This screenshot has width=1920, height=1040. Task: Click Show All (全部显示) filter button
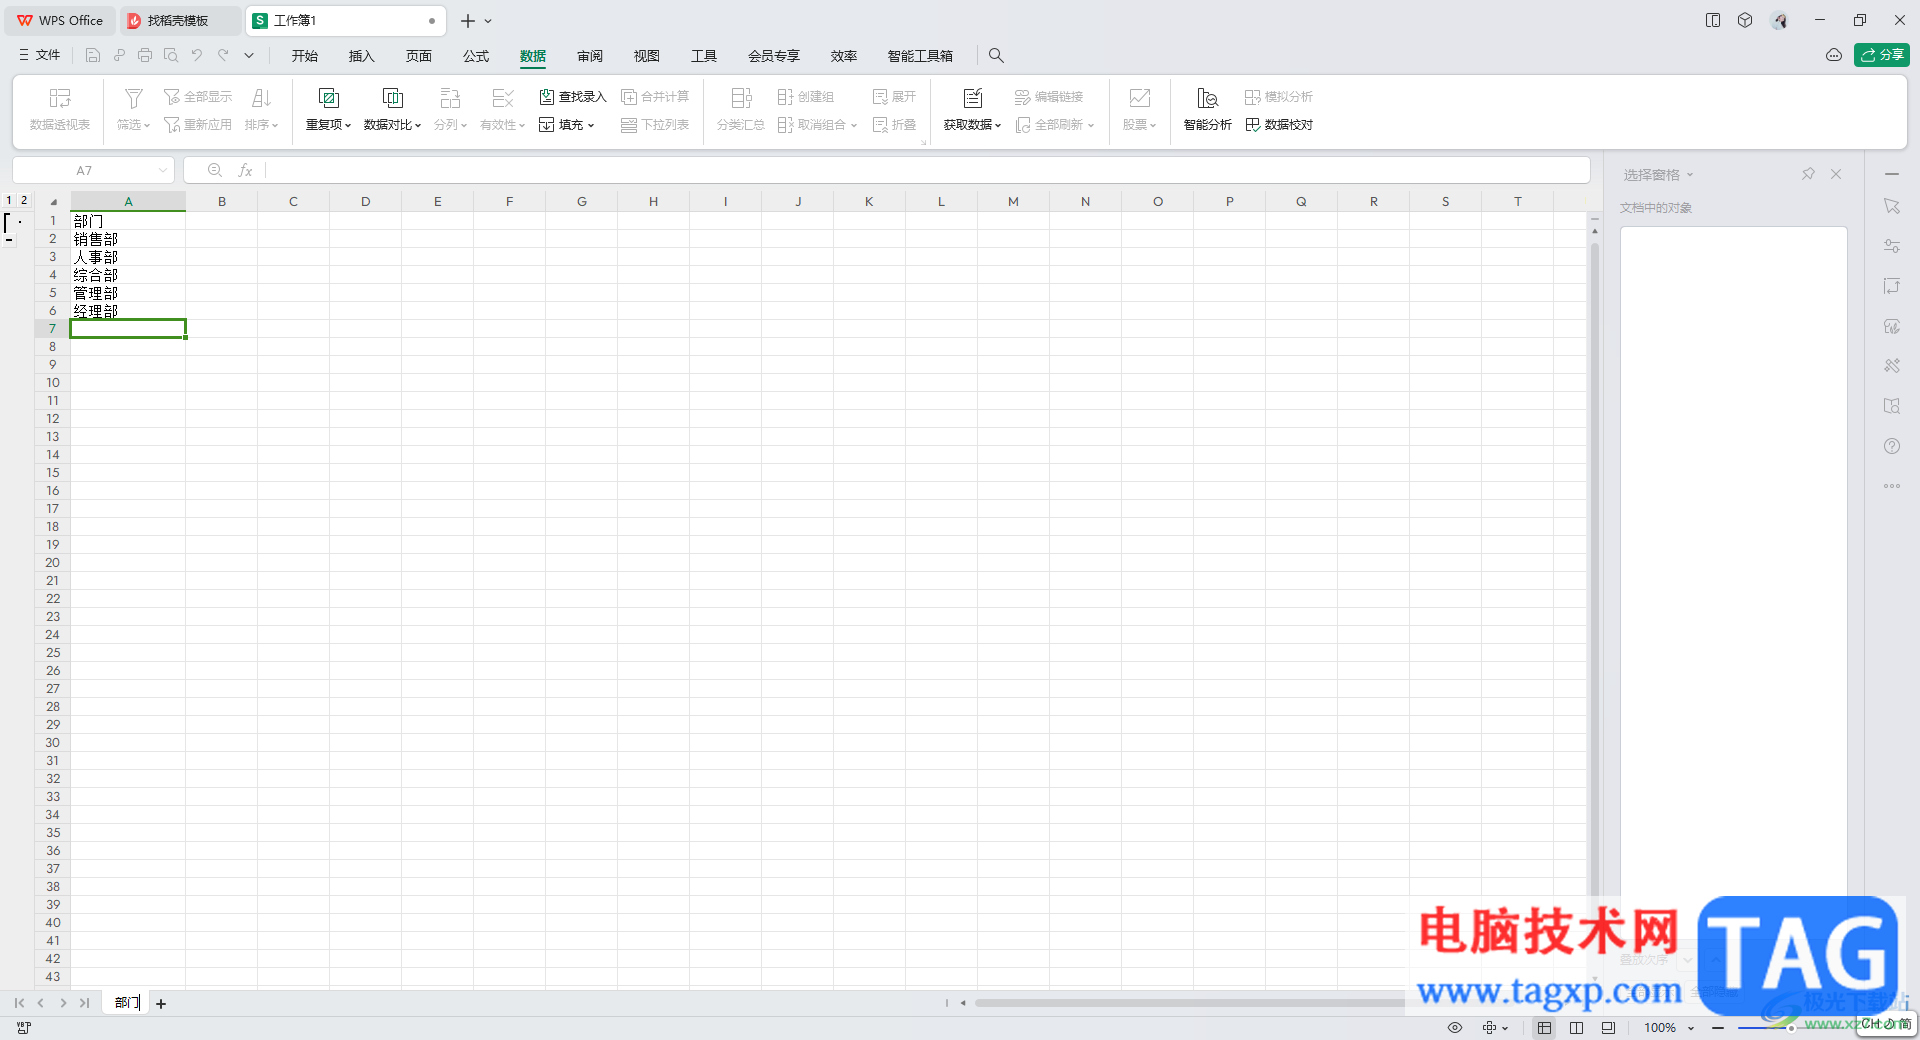pos(198,97)
